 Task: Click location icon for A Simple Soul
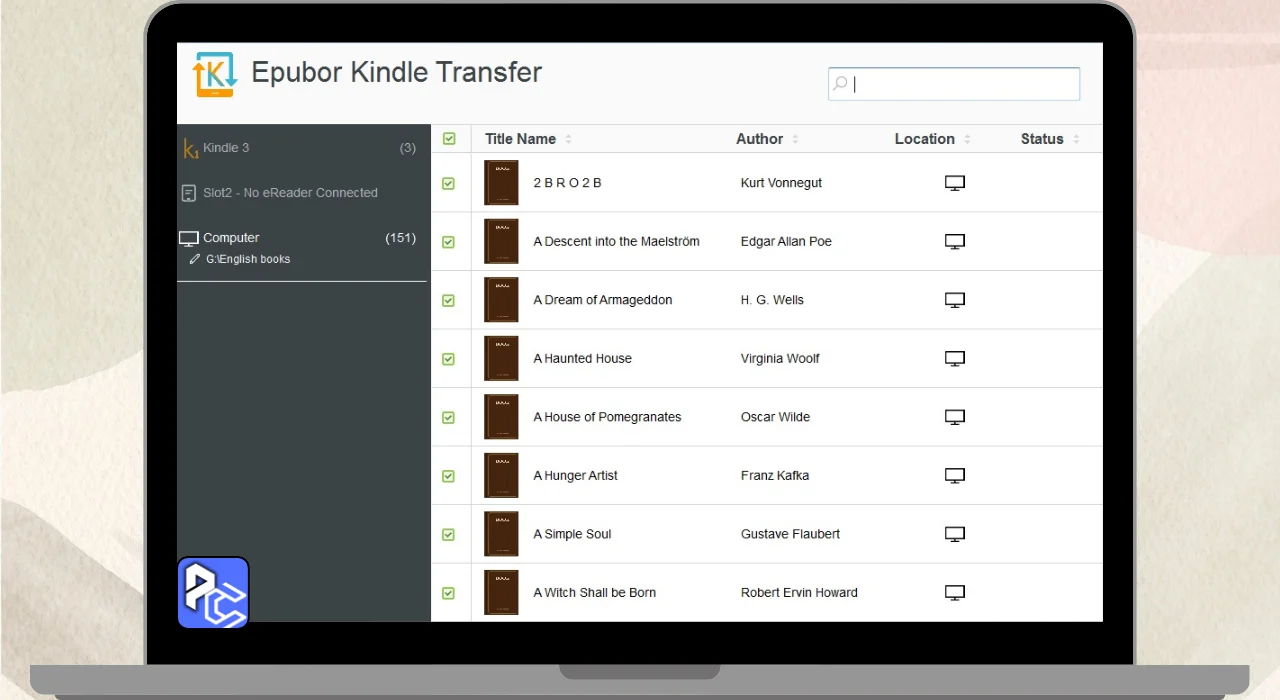coord(955,534)
